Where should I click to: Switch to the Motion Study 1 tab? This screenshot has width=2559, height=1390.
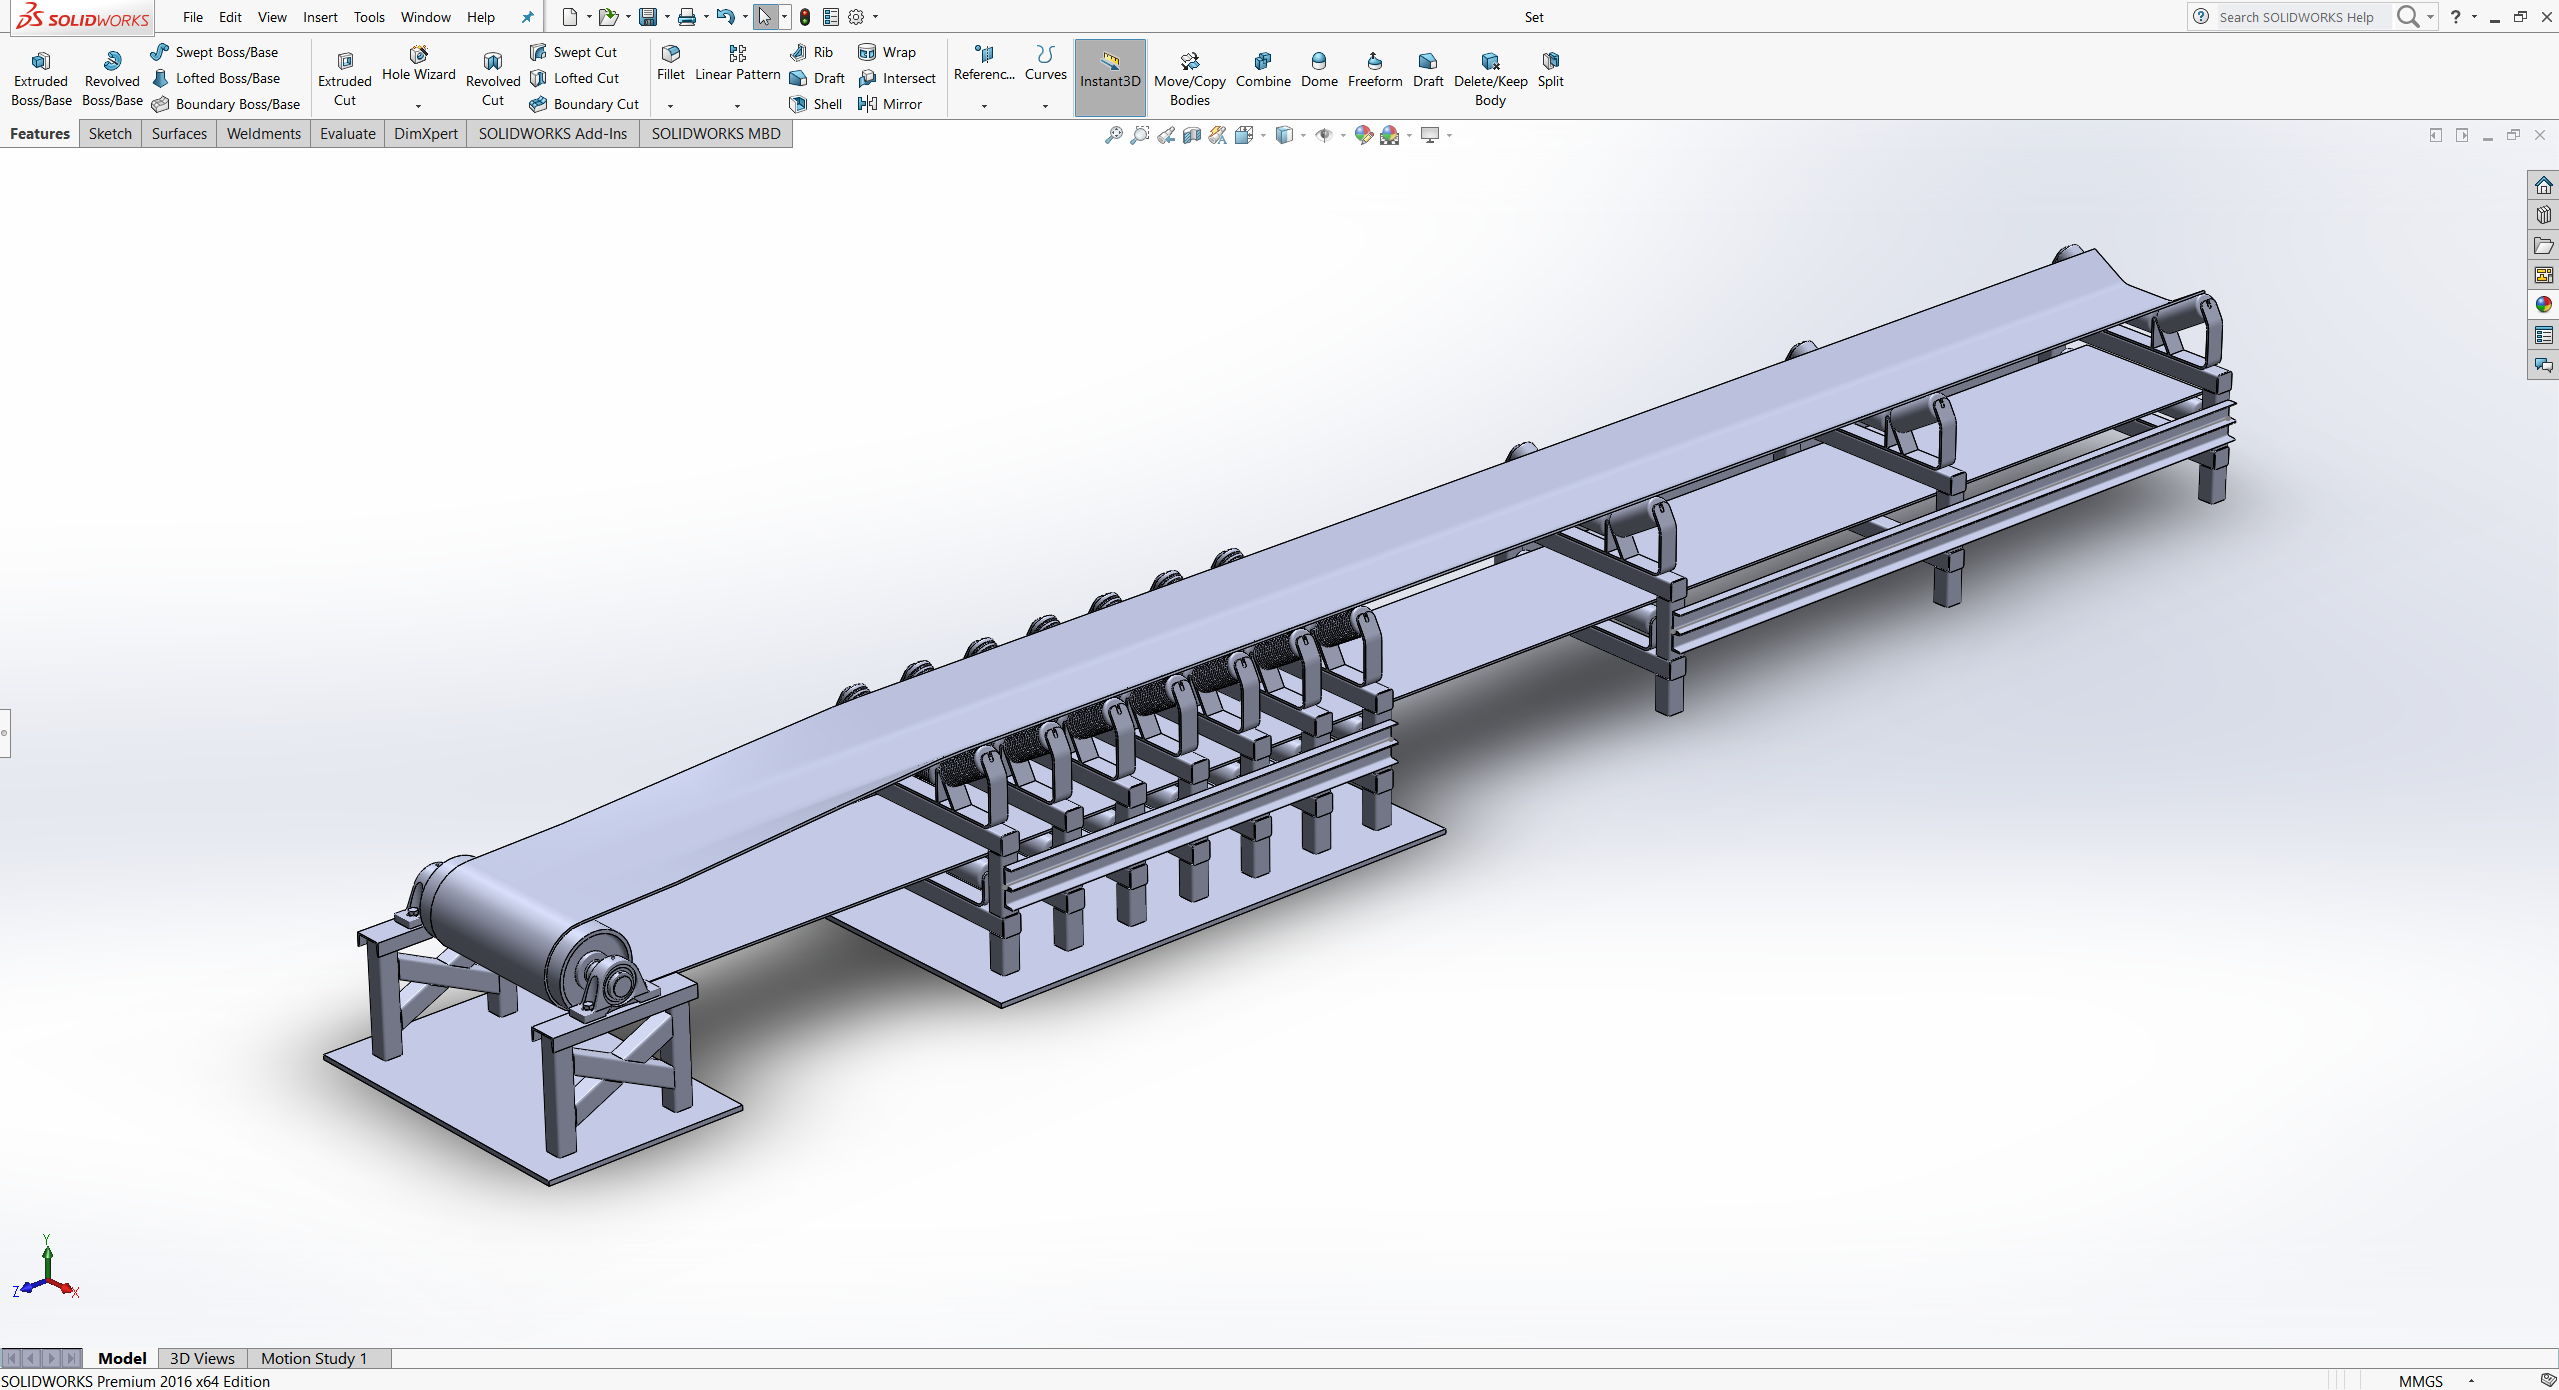pos(313,1357)
